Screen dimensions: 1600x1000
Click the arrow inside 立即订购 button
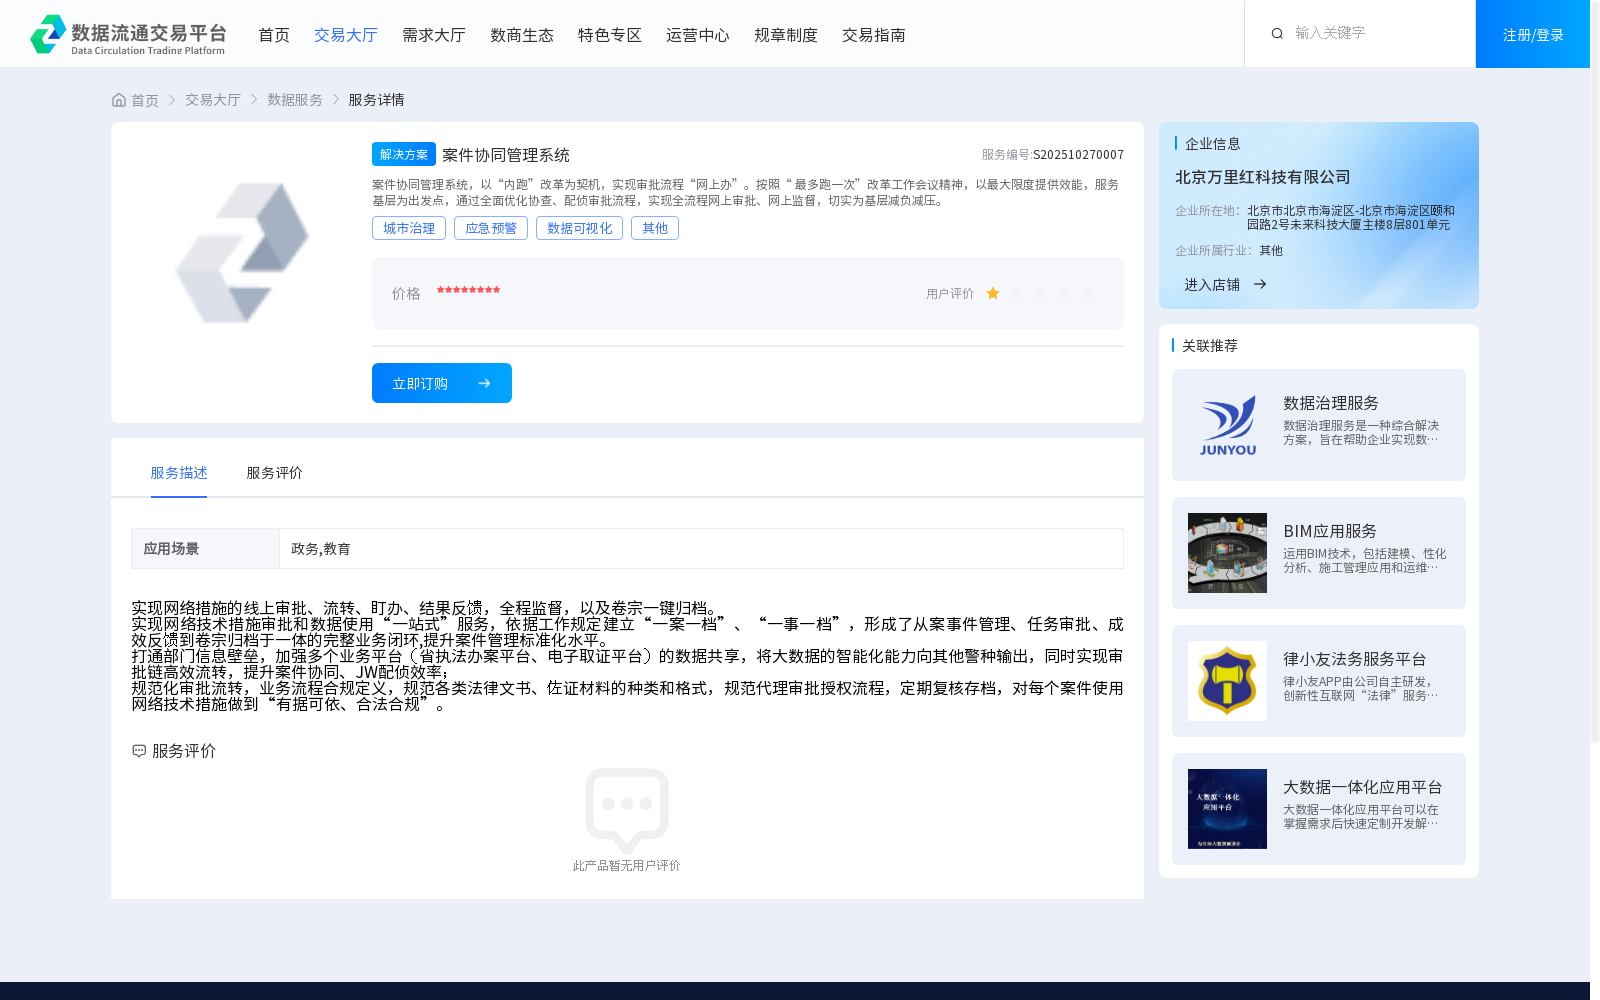tap(484, 383)
